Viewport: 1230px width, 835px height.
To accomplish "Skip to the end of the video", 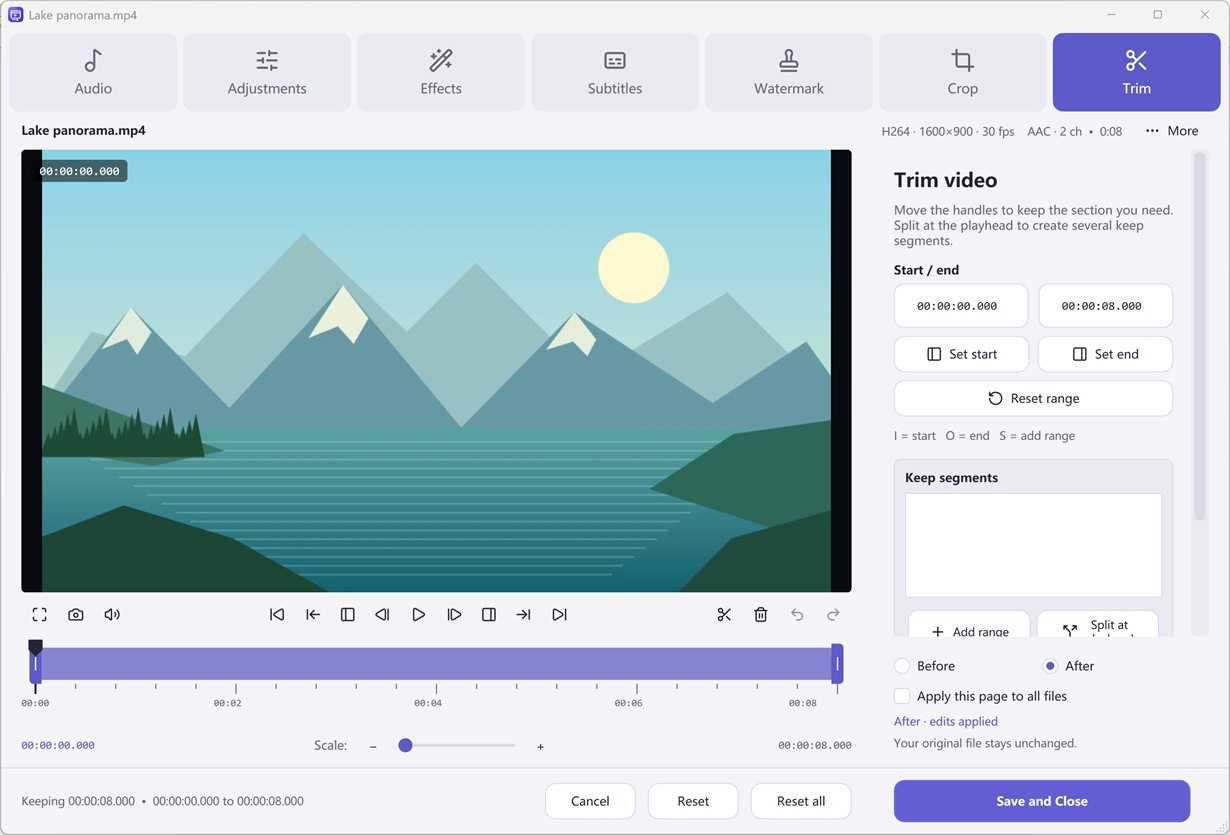I will 560,615.
